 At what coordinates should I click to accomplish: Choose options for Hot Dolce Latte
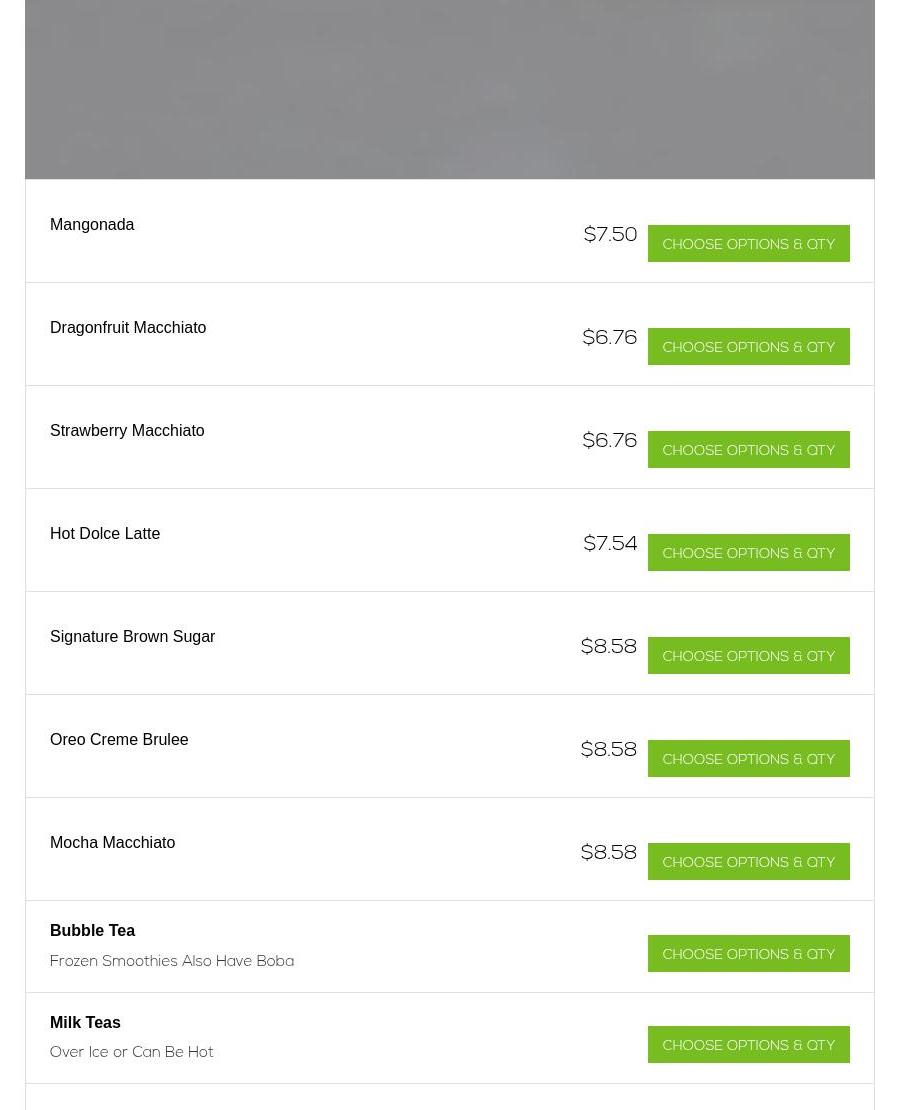point(748,553)
